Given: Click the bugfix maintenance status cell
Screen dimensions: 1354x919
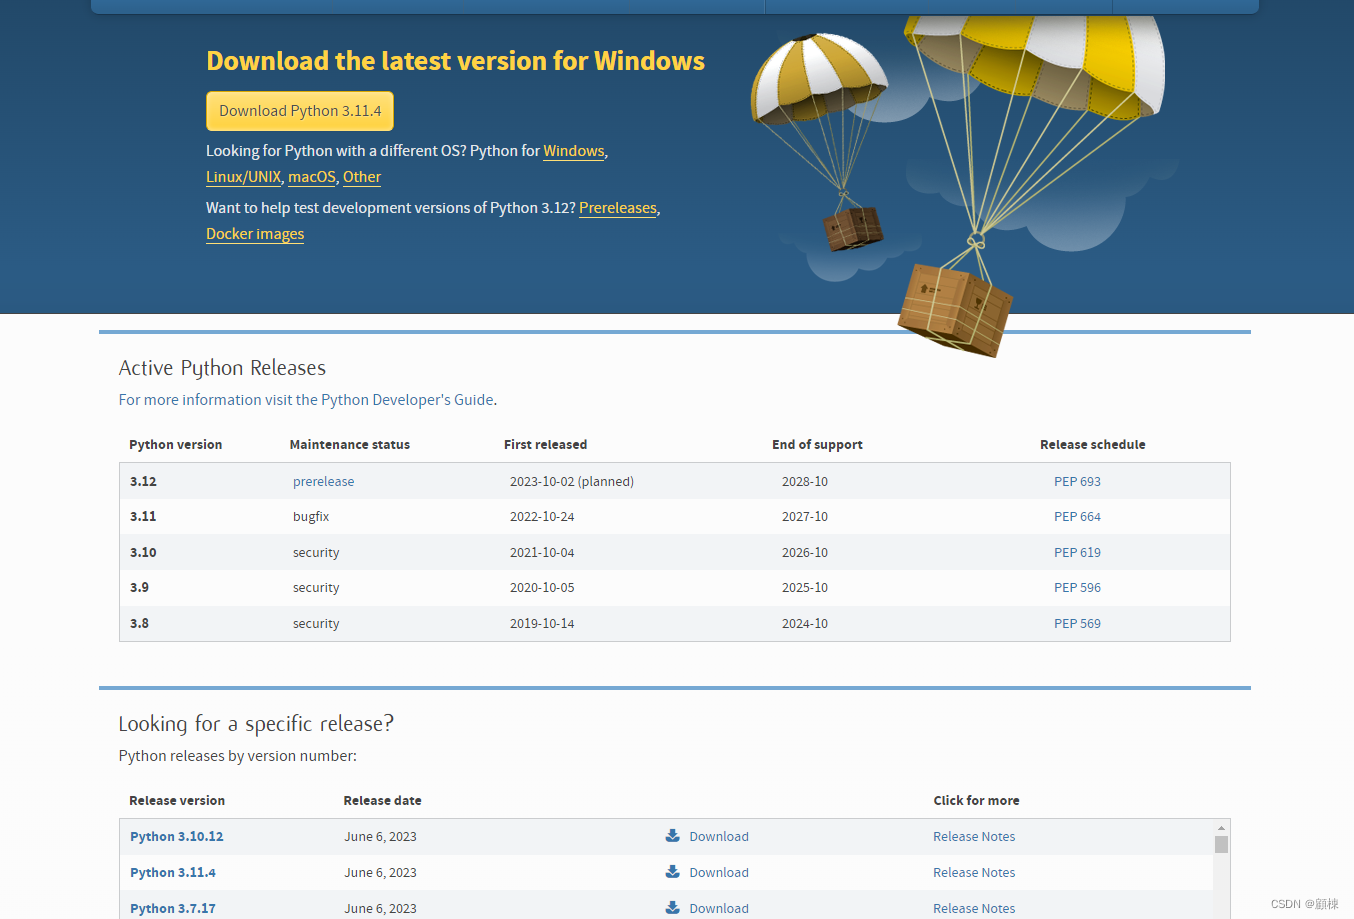Looking at the screenshot, I should pyautogui.click(x=311, y=517).
